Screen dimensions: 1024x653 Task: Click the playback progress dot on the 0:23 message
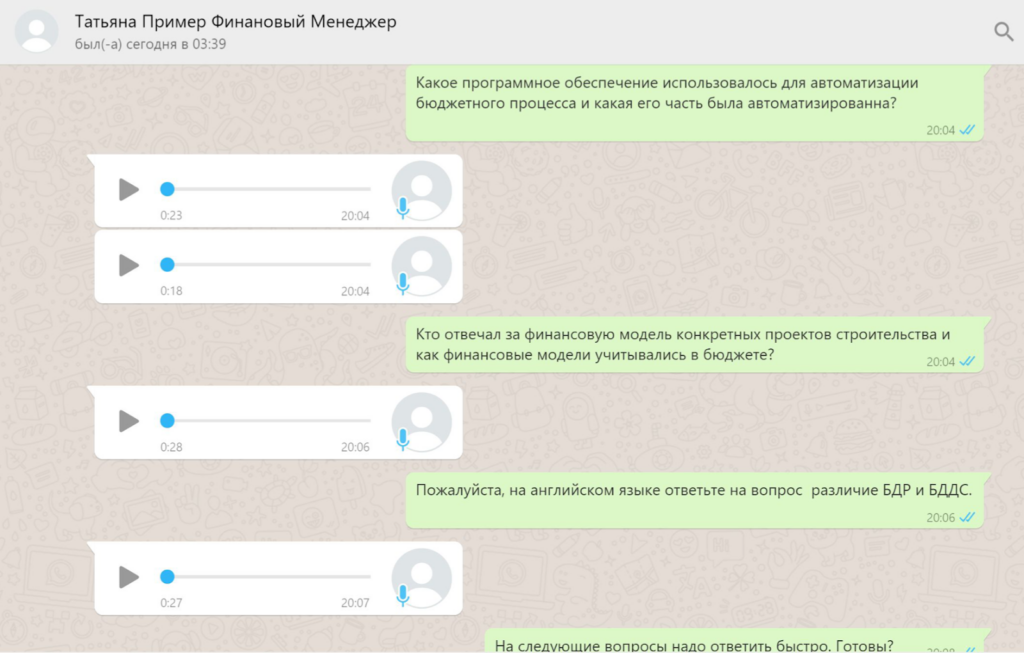pos(167,188)
